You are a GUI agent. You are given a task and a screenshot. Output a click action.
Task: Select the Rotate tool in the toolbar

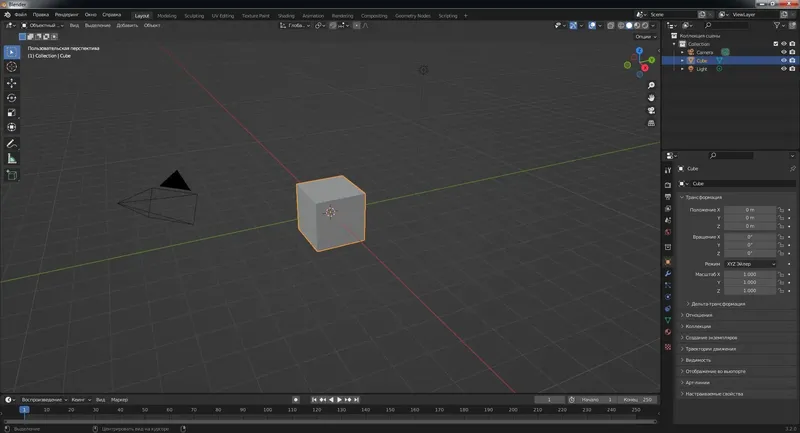[12, 97]
